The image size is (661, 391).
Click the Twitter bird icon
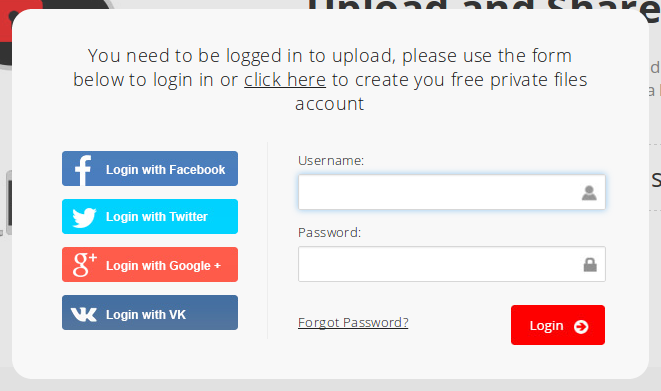[84, 217]
